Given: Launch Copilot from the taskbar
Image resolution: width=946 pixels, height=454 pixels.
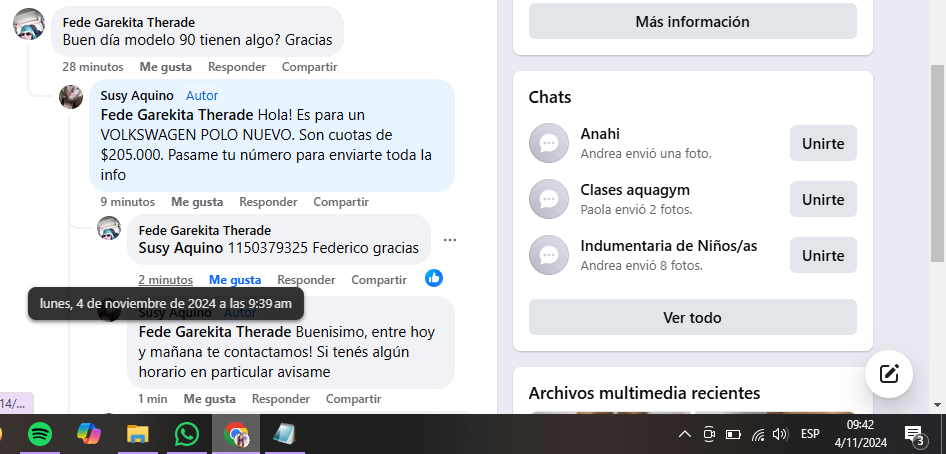Looking at the screenshot, I should click(89, 434).
